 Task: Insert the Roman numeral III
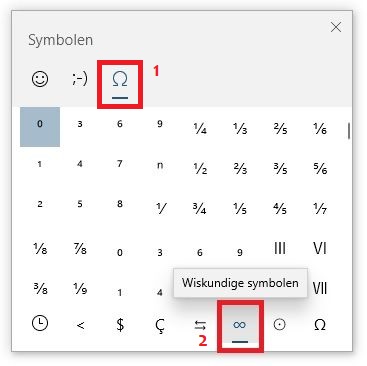click(280, 248)
